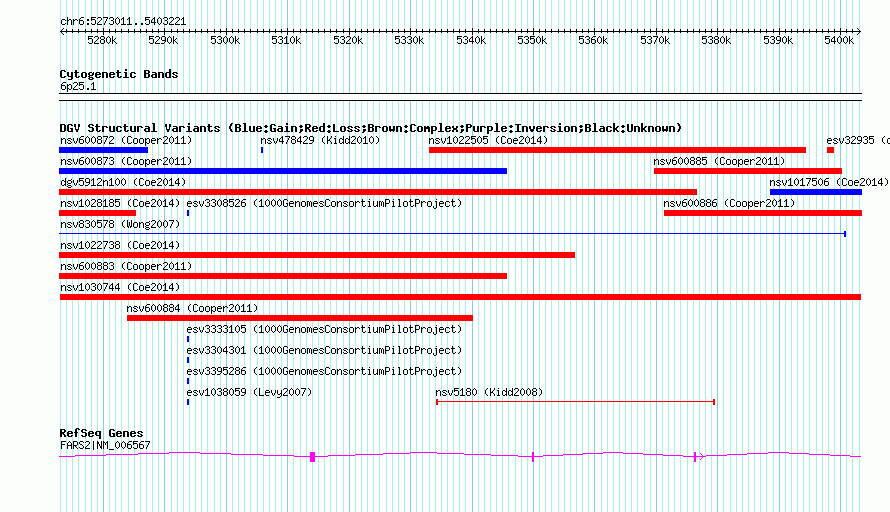Click the esv3308526 small blue marker
This screenshot has height=512, width=890.
pos(188,213)
